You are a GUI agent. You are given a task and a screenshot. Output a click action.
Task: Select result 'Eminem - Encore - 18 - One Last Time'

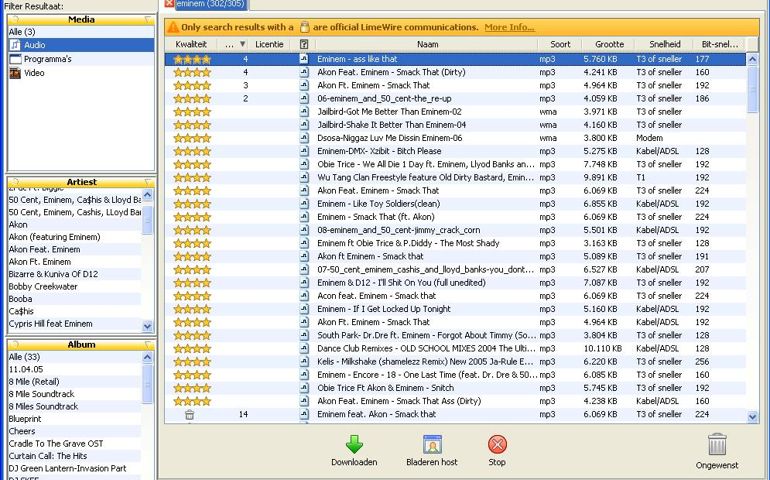pos(455,375)
